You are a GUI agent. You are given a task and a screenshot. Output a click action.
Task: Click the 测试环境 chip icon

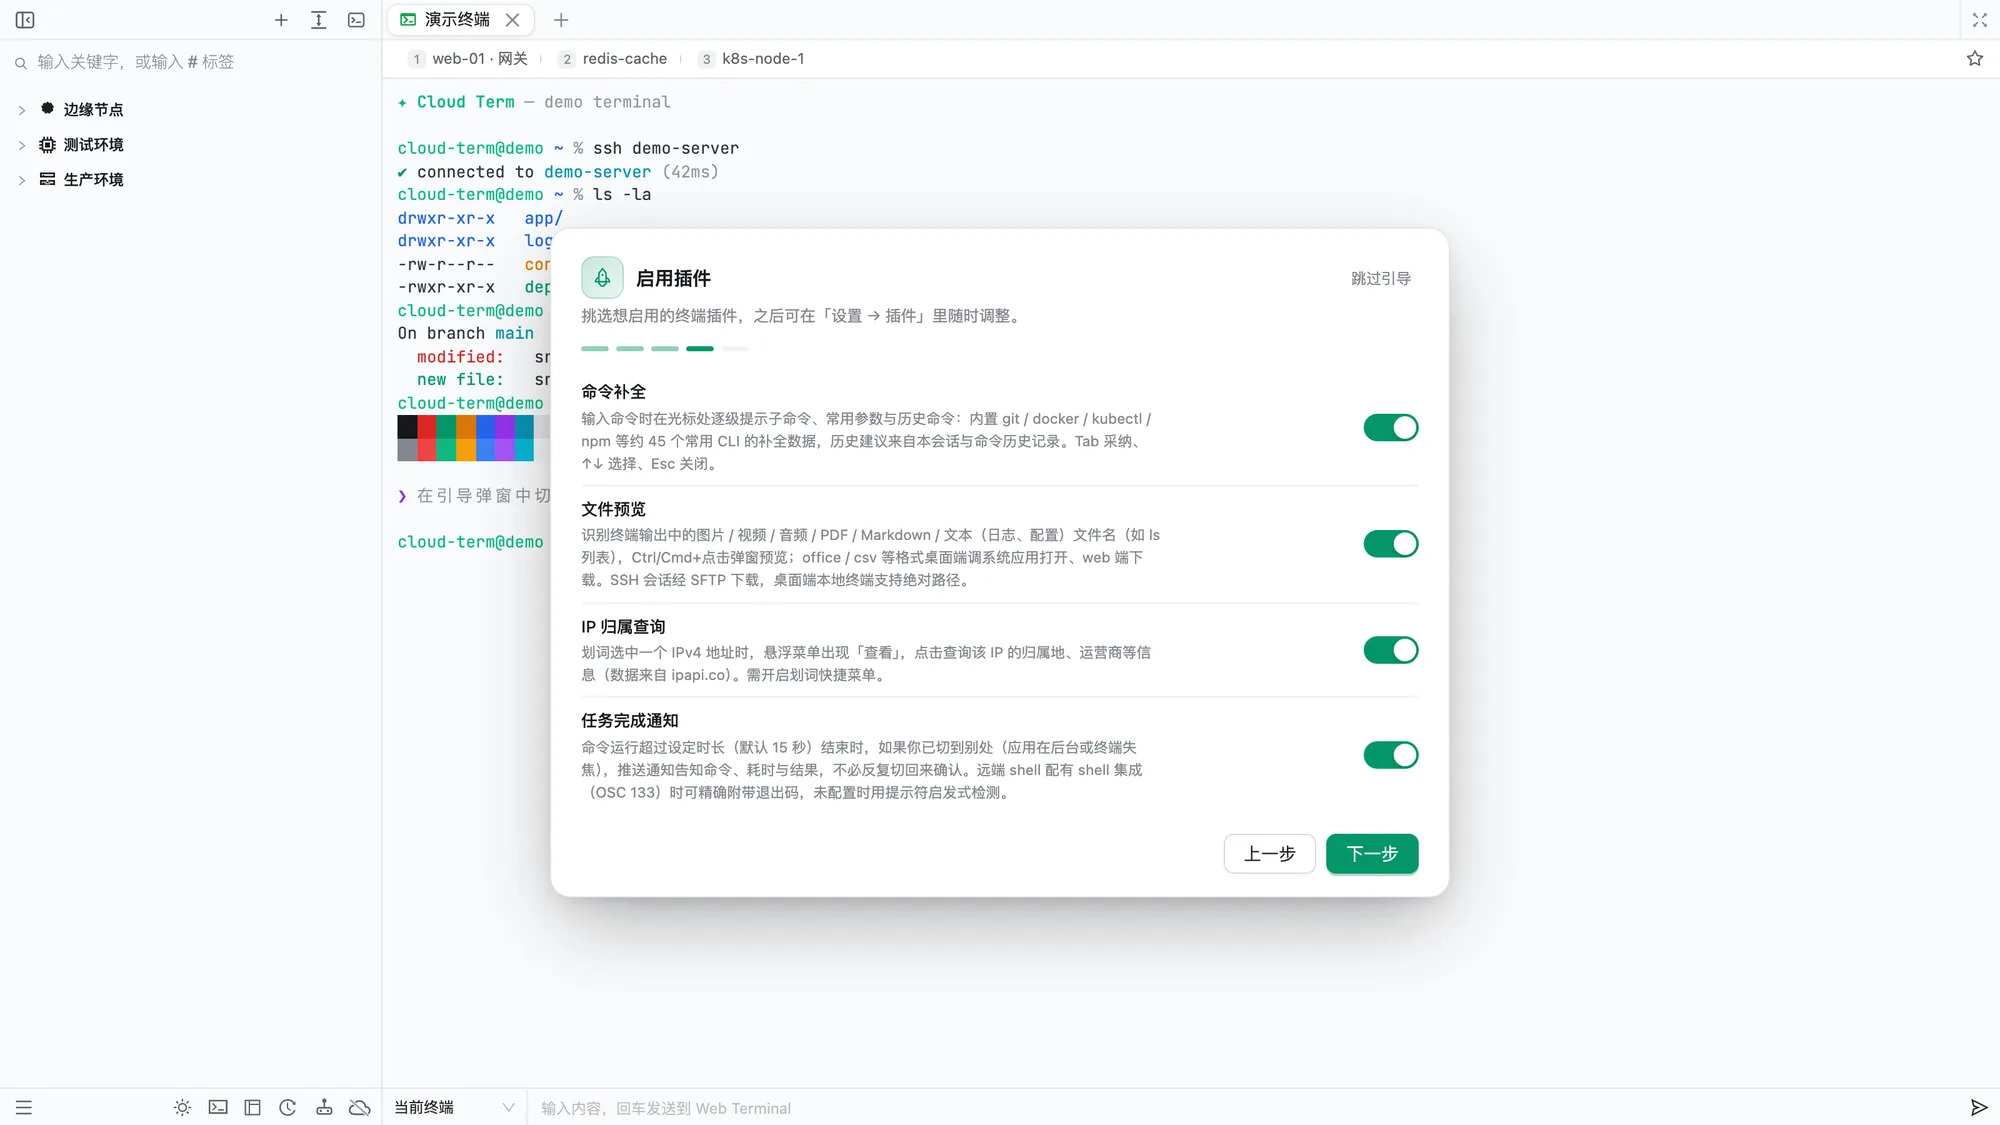[47, 145]
